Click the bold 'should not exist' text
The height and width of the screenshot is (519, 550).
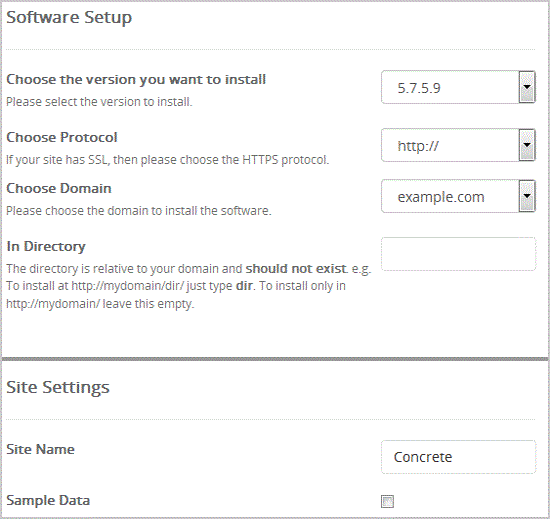point(296,269)
